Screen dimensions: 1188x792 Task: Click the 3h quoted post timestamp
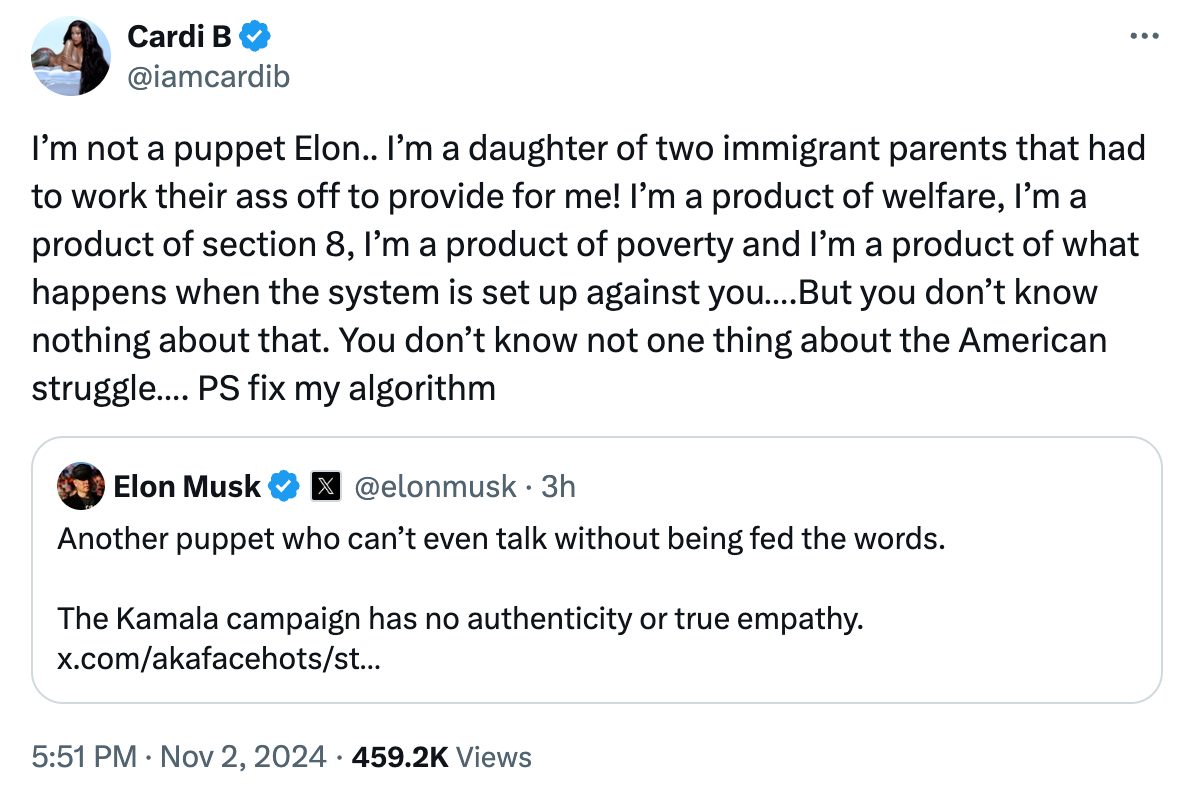[x=558, y=487]
